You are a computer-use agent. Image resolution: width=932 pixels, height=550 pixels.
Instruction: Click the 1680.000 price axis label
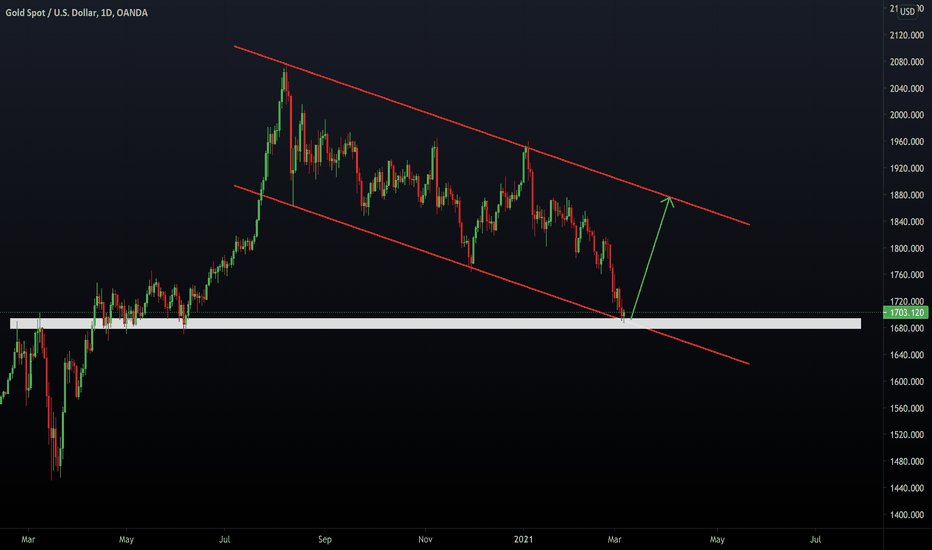point(906,328)
